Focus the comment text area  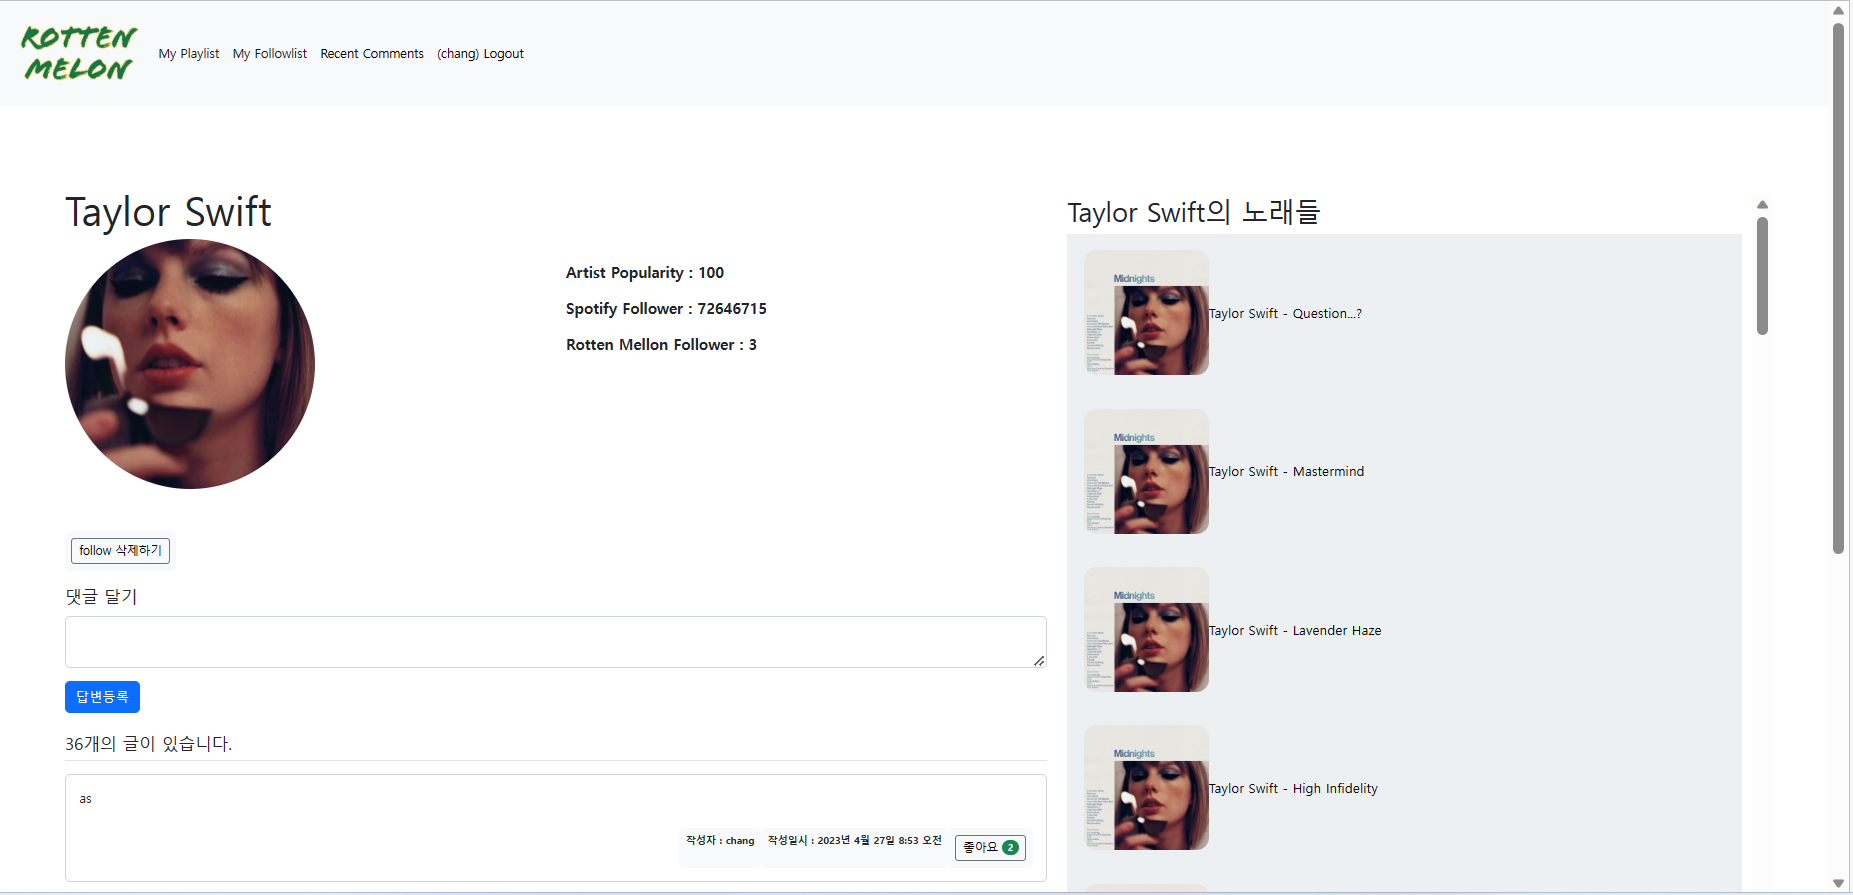tap(556, 642)
